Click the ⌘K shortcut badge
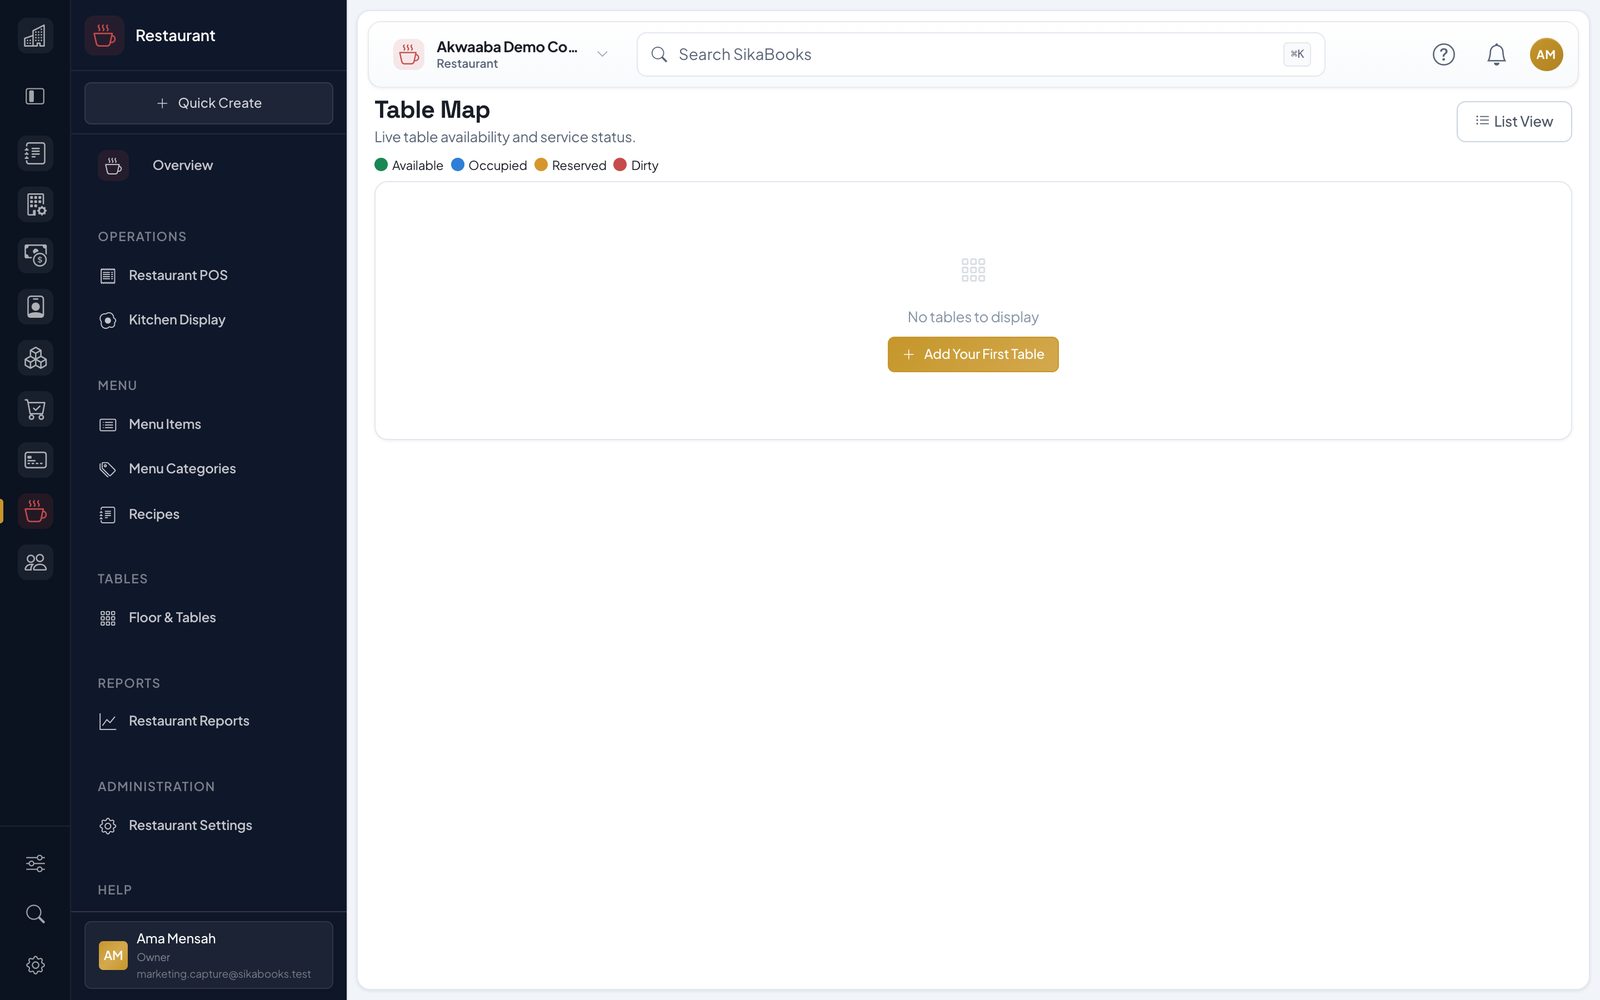Screen dimensions: 1600x1000 click(x=1297, y=55)
